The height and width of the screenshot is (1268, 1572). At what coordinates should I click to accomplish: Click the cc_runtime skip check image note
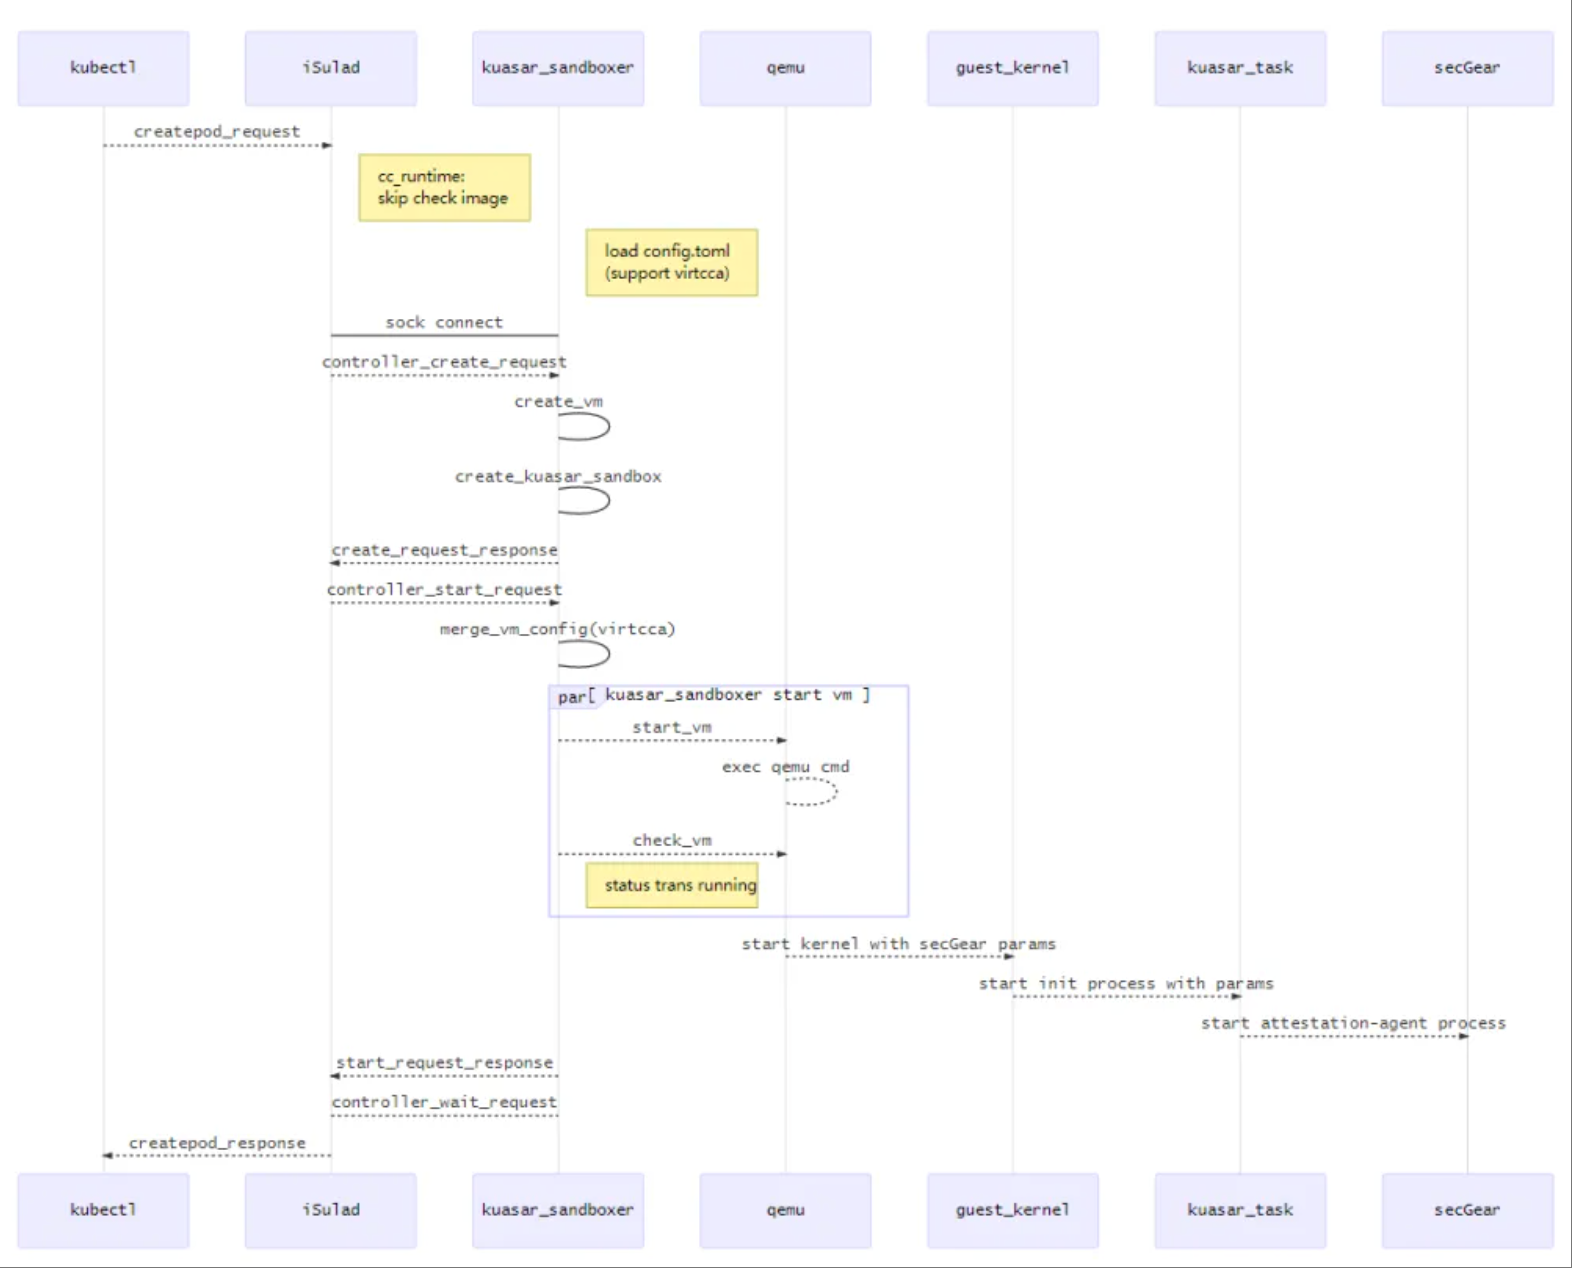point(444,188)
